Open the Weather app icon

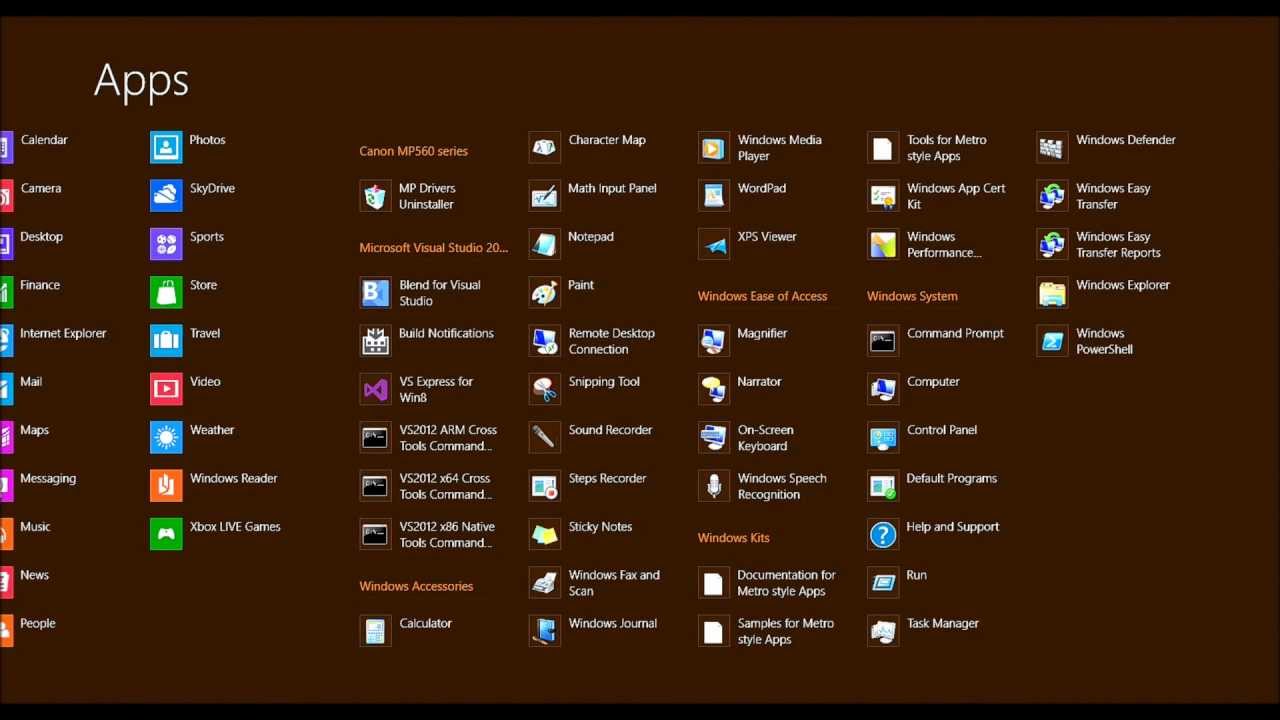click(x=166, y=438)
